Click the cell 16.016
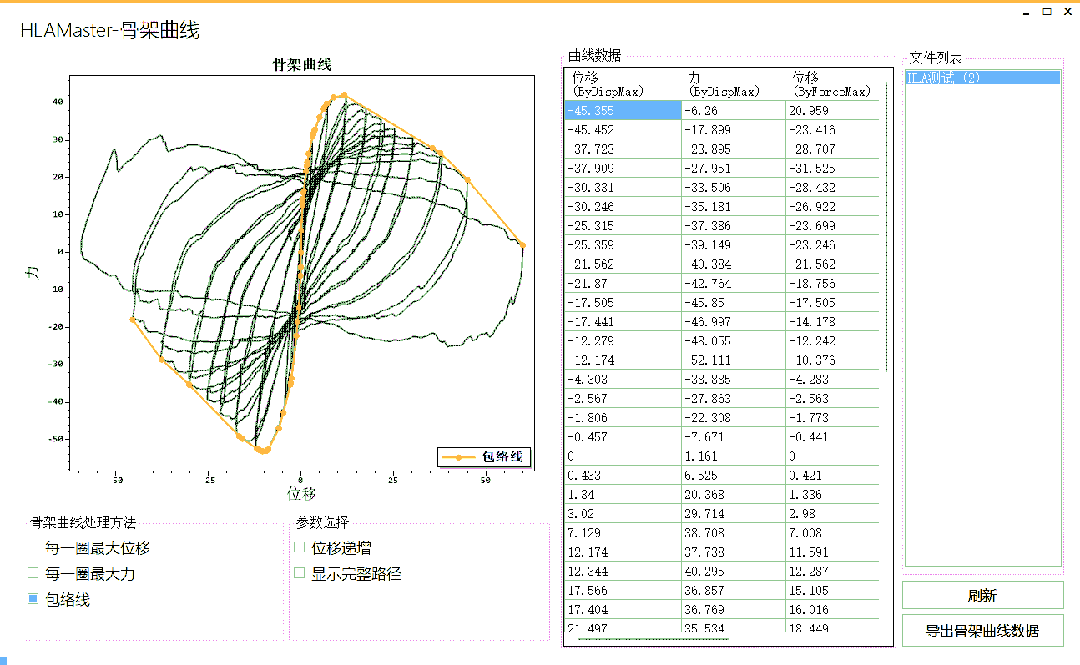This screenshot has height=665, width=1080. tap(833, 610)
